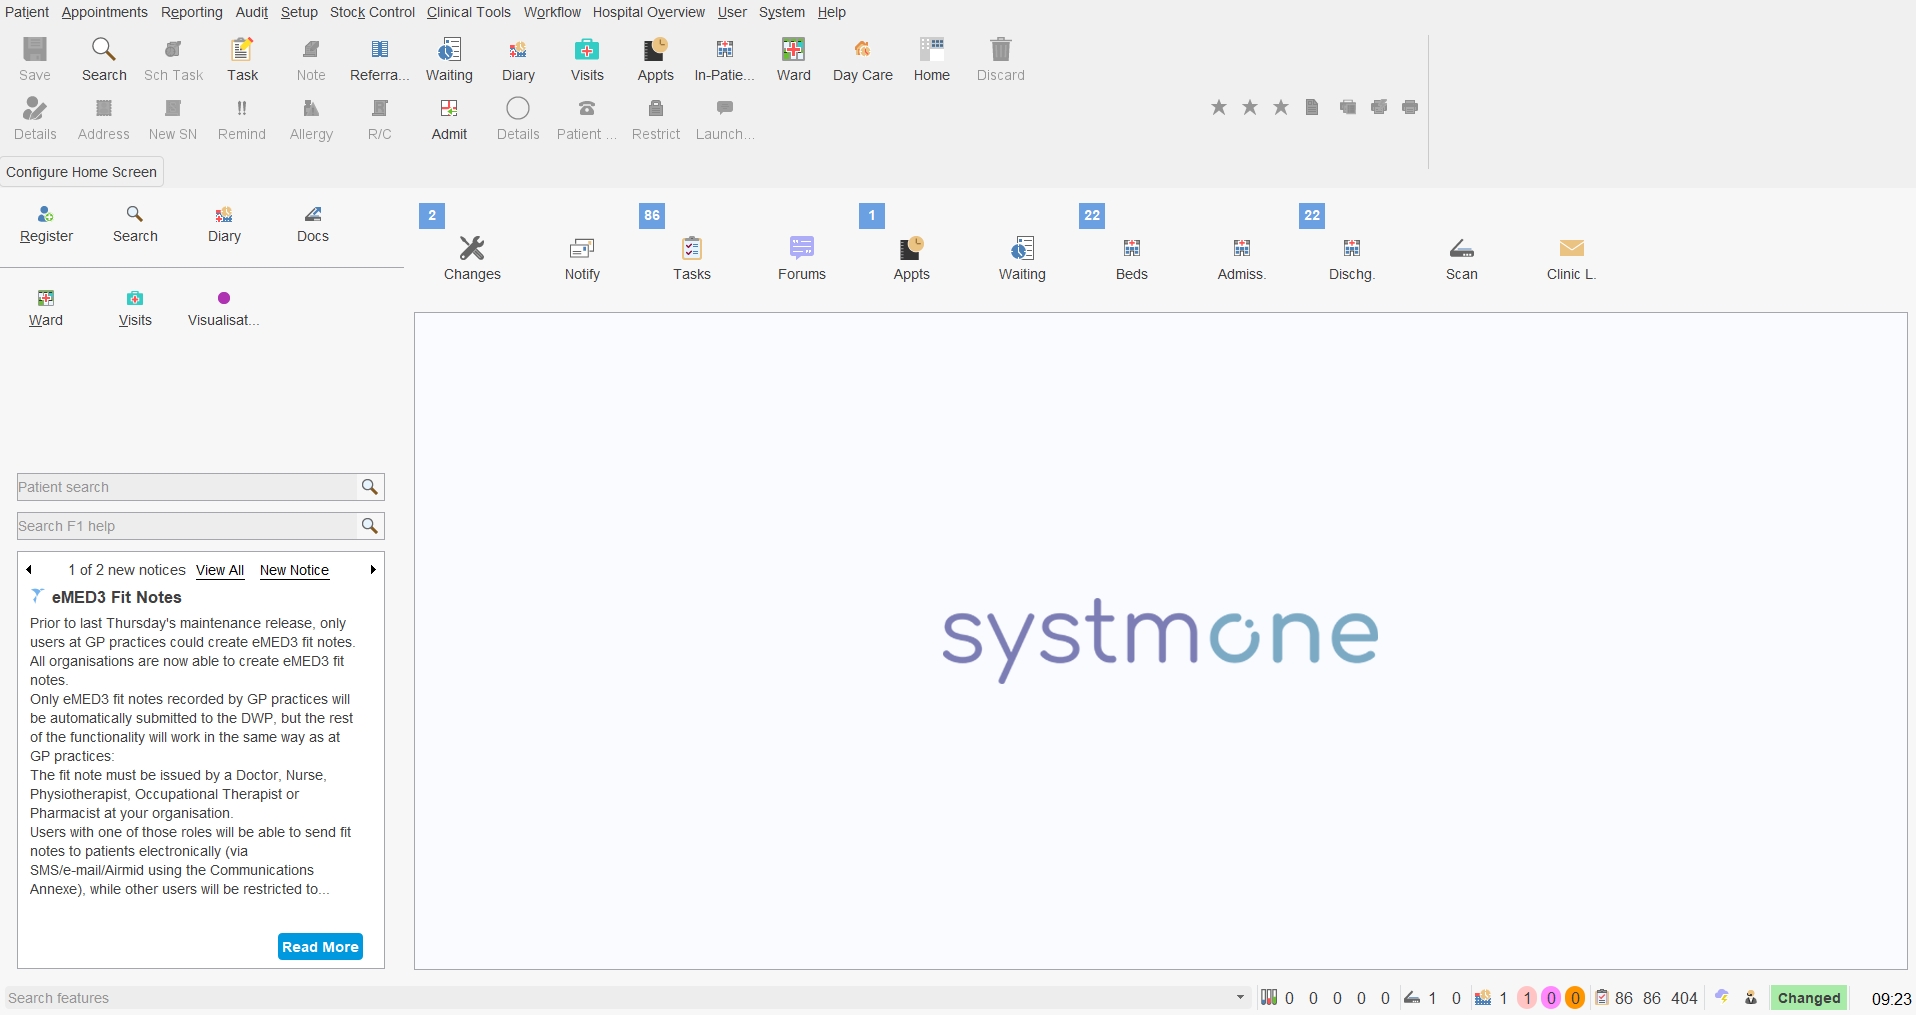Open the Waiting toolbar icon in the top toolbar
Screen dimensions: 1916x1015
click(x=449, y=59)
